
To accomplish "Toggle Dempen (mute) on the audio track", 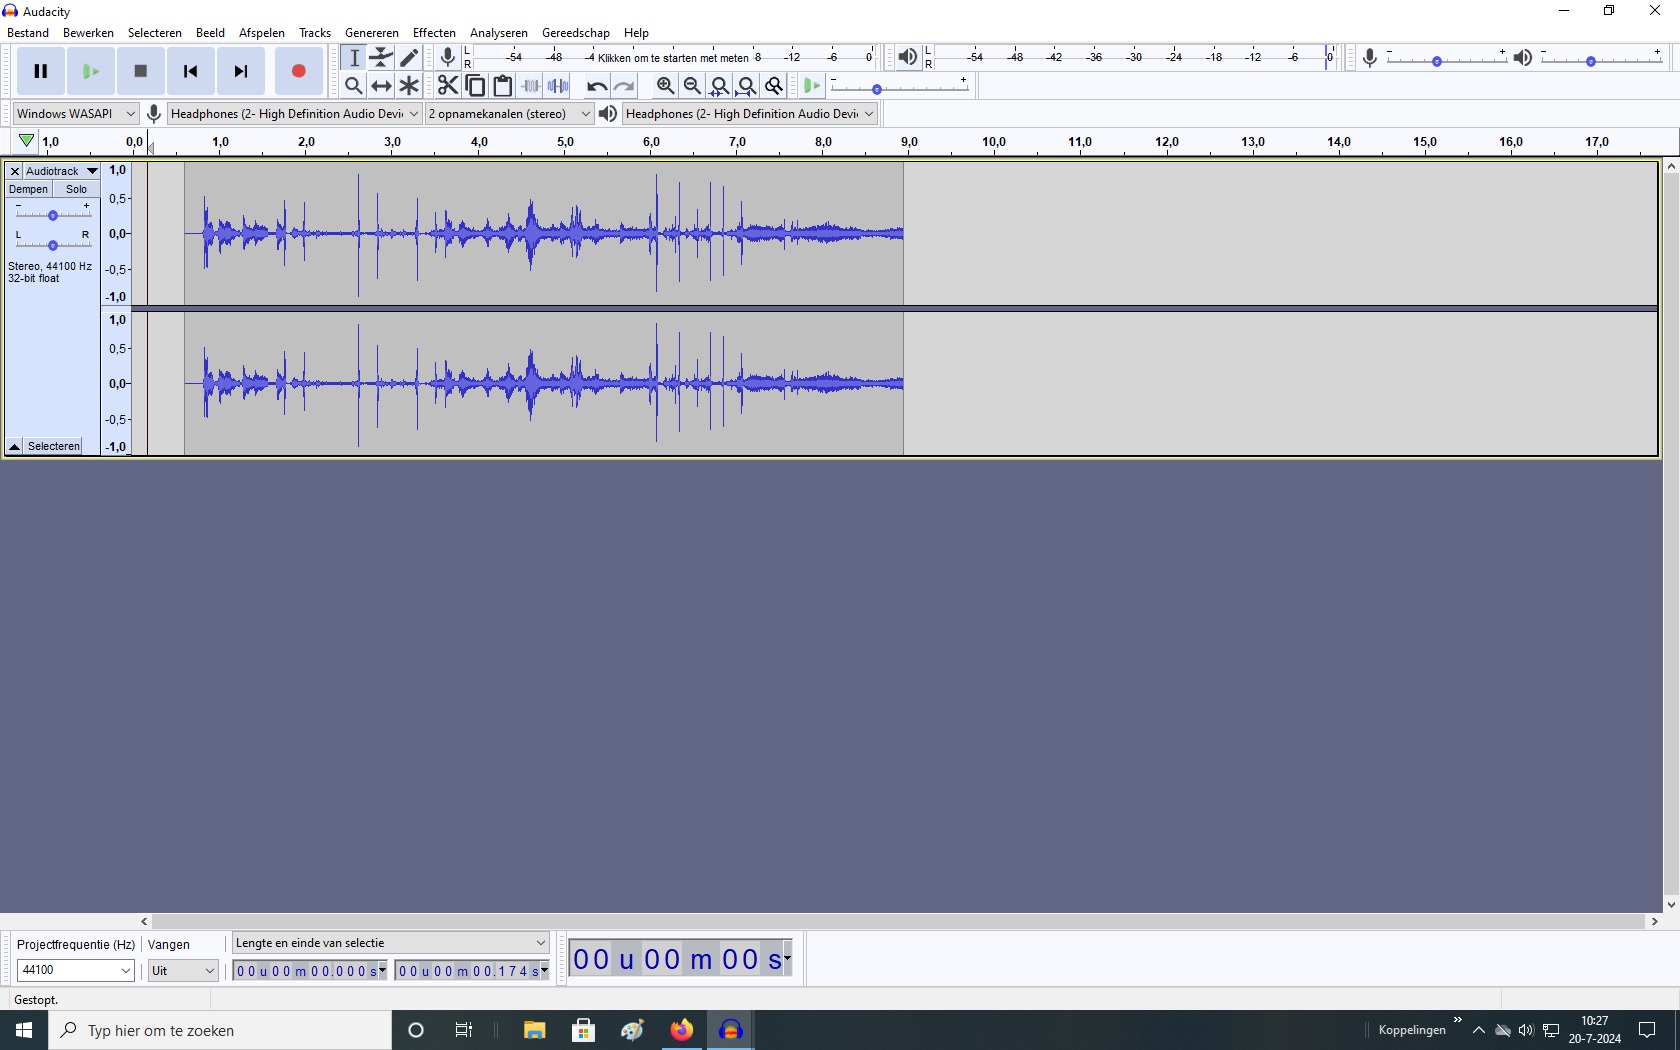I will pos(28,189).
